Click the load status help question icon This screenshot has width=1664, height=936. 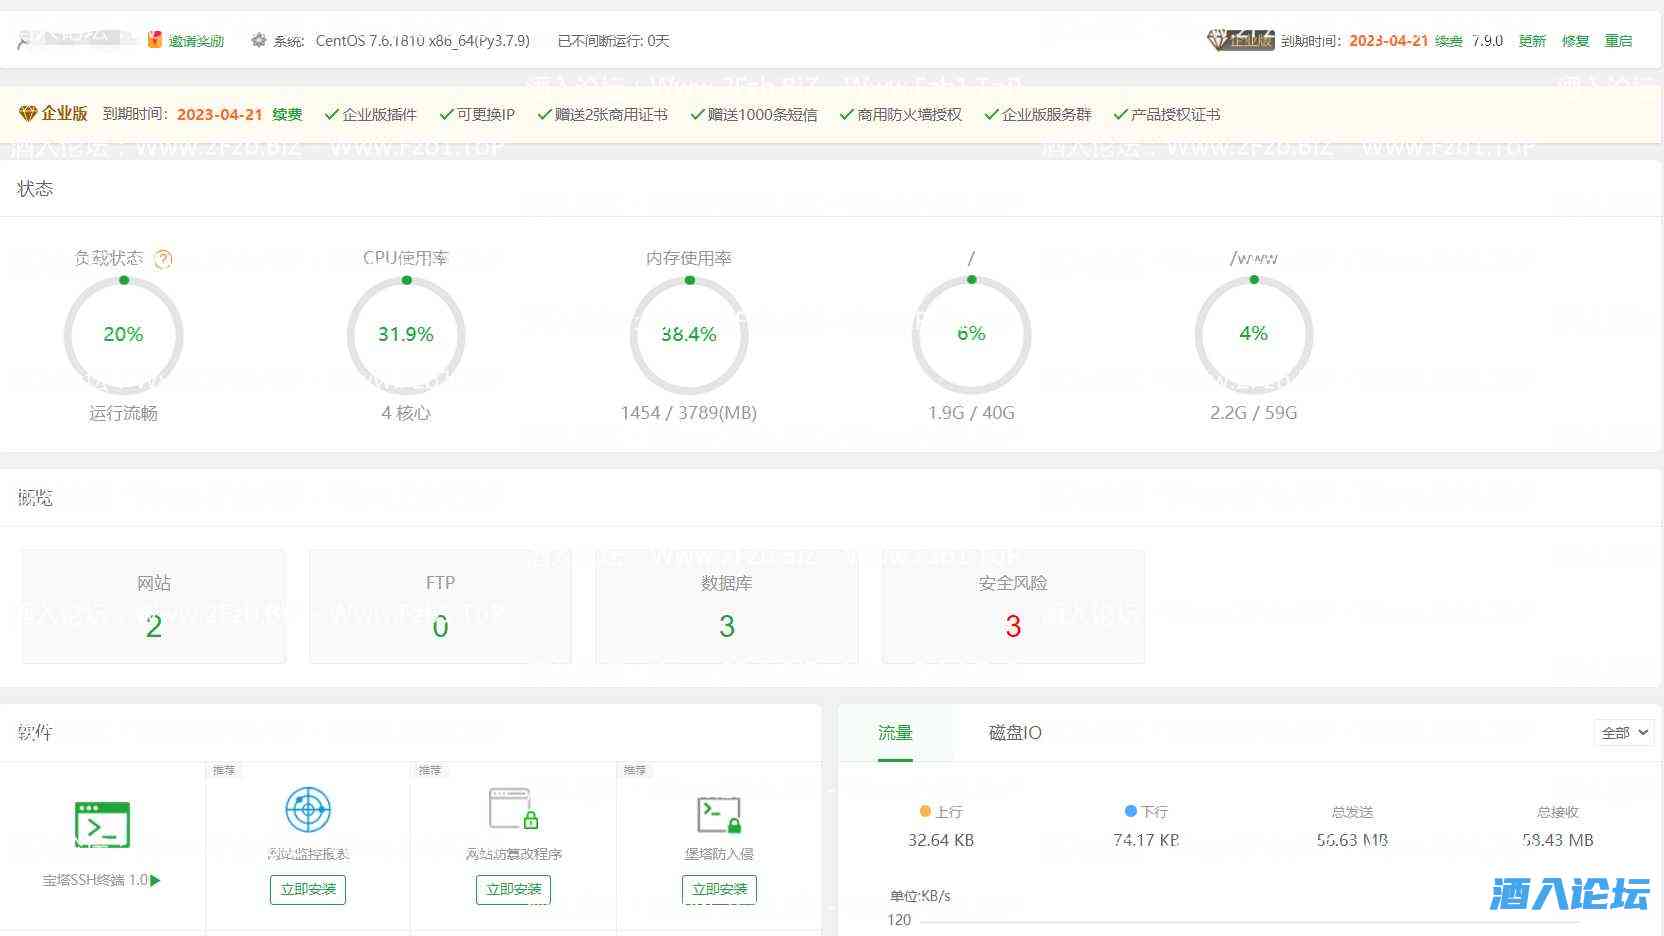pyautogui.click(x=164, y=259)
